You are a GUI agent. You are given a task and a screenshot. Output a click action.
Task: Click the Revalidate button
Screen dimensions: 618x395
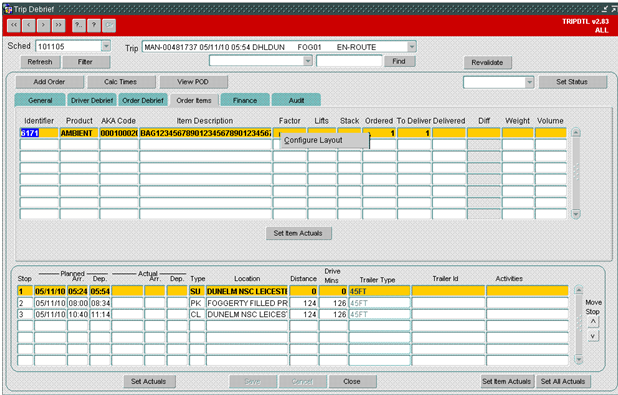click(x=487, y=62)
